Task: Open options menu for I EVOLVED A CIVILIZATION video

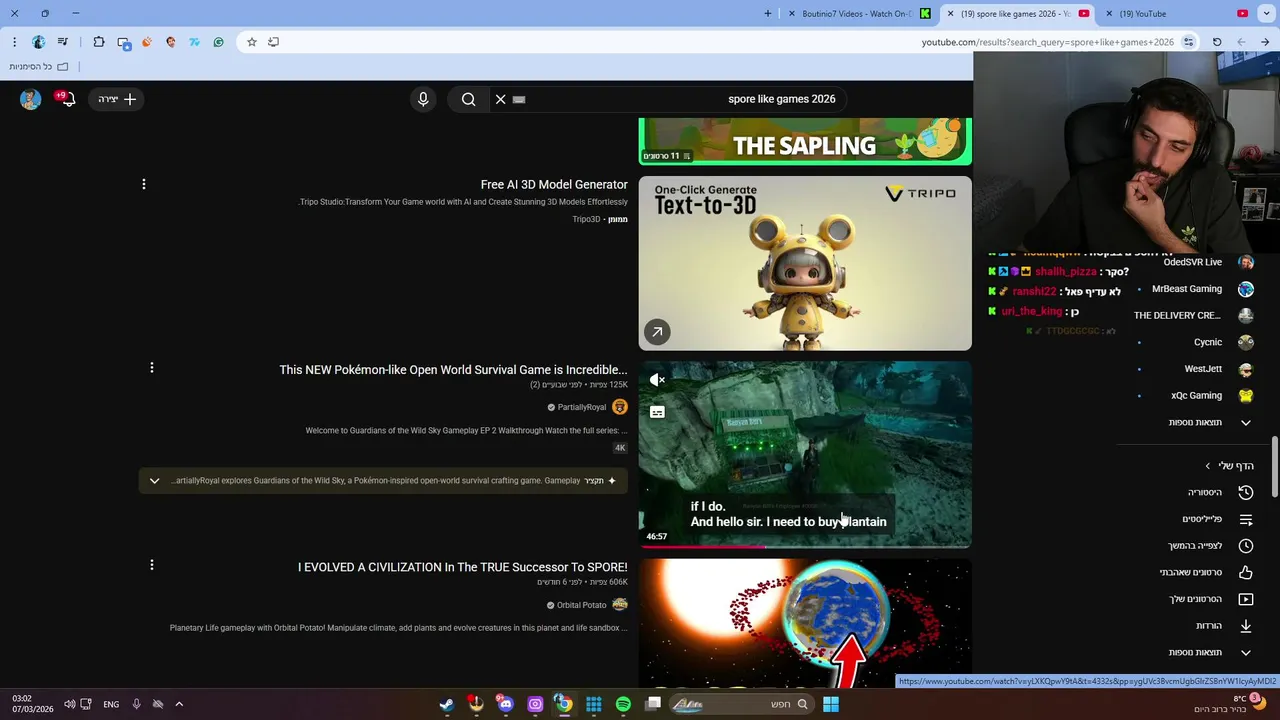Action: [x=151, y=565]
